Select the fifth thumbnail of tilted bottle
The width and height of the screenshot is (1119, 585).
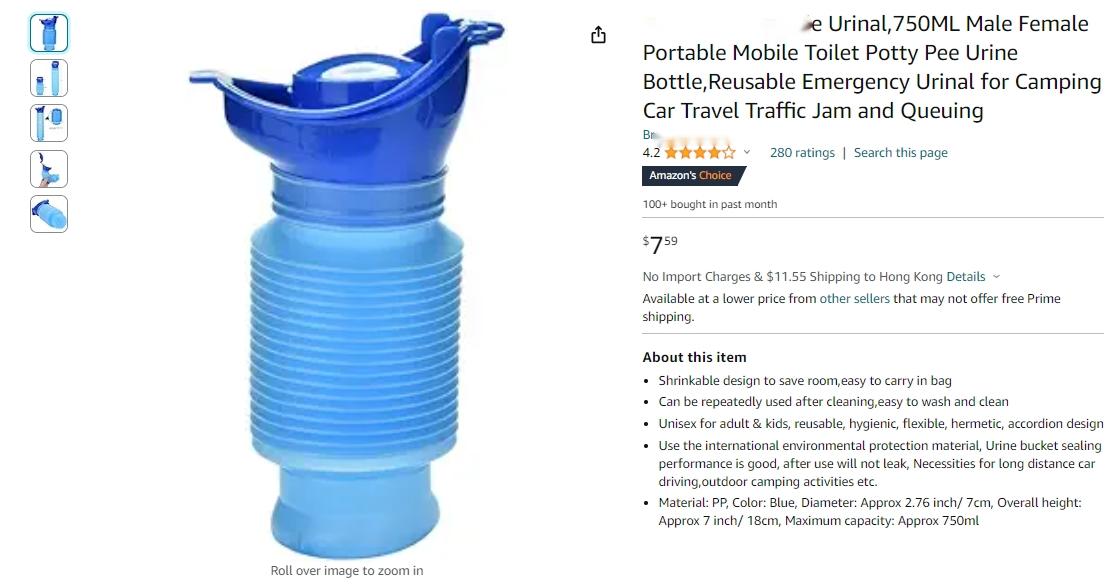coord(49,214)
